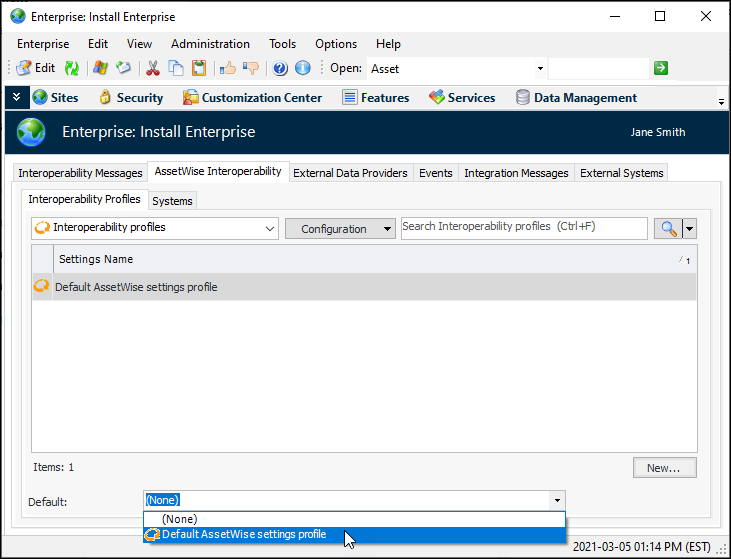This screenshot has width=731, height=559.
Task: Open Customization Center navigation item
Action: point(252,97)
